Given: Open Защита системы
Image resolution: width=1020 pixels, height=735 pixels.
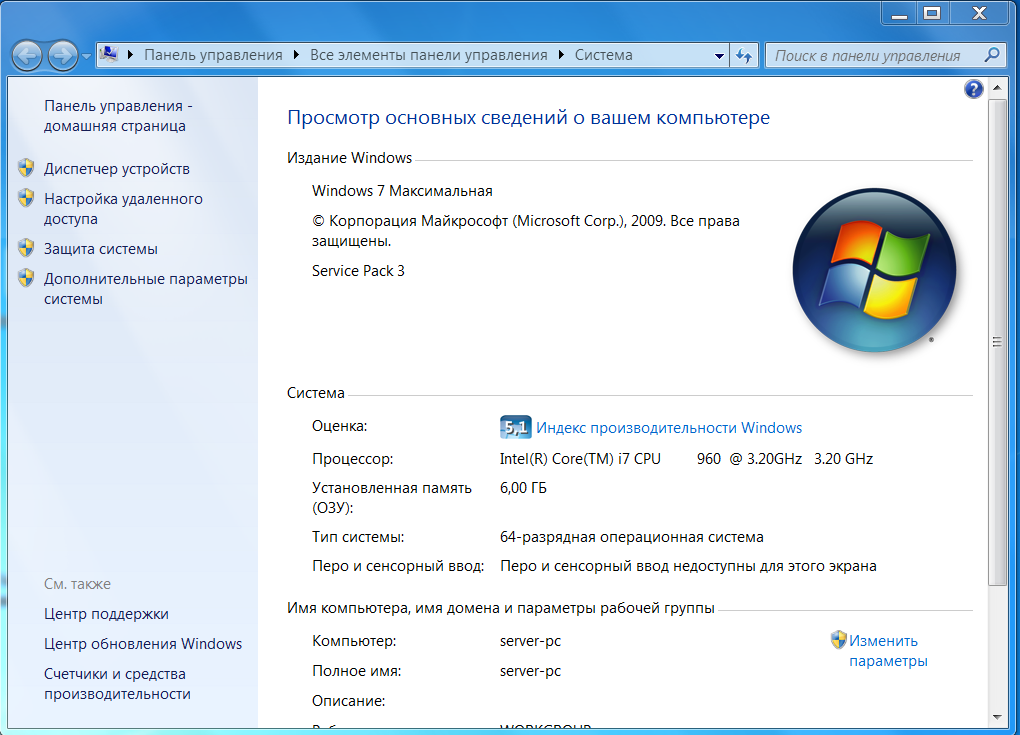Looking at the screenshot, I should (101, 249).
